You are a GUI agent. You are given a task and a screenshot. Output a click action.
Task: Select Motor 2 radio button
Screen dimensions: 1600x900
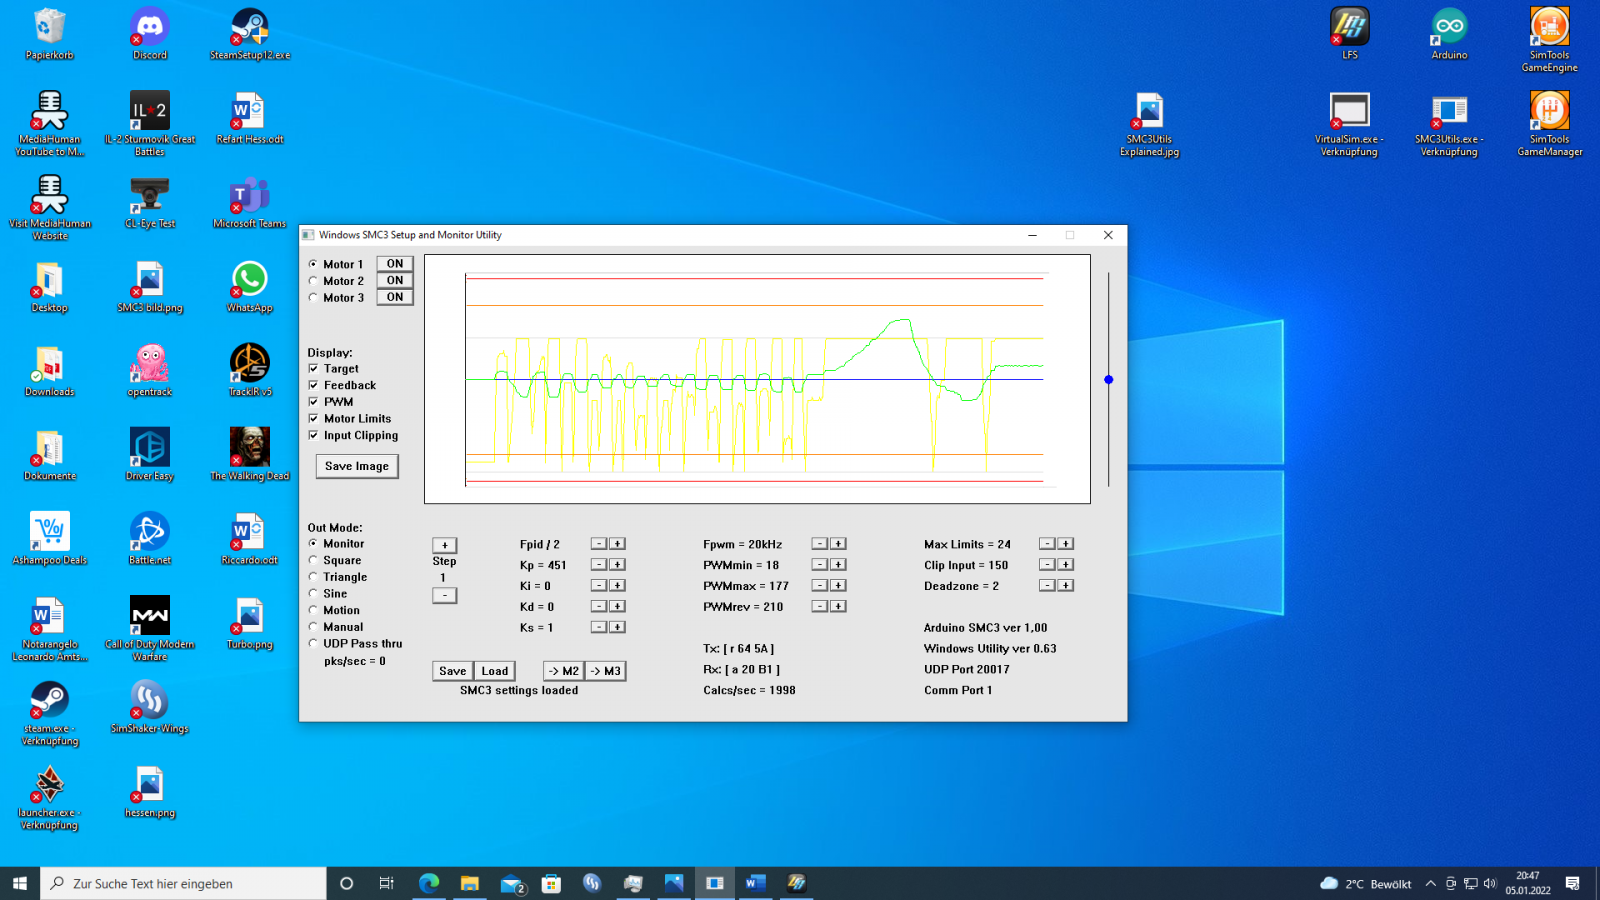click(313, 281)
